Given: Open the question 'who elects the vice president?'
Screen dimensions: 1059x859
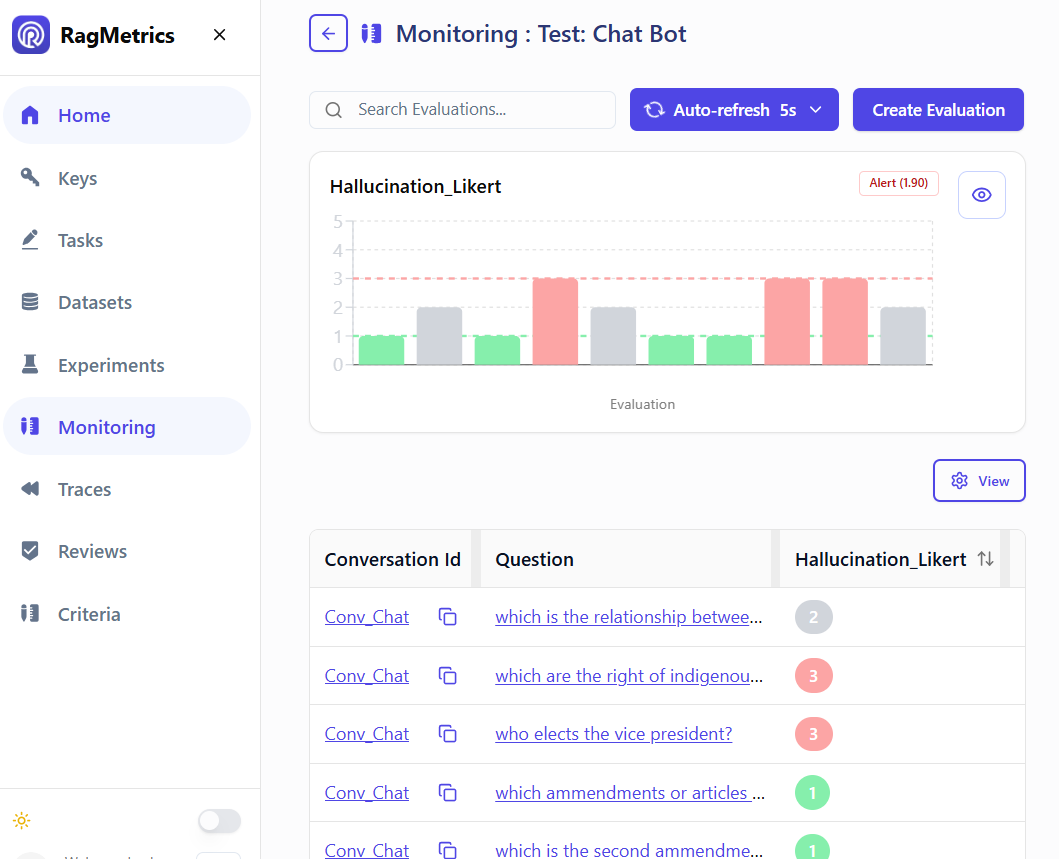Looking at the screenshot, I should tap(613, 733).
